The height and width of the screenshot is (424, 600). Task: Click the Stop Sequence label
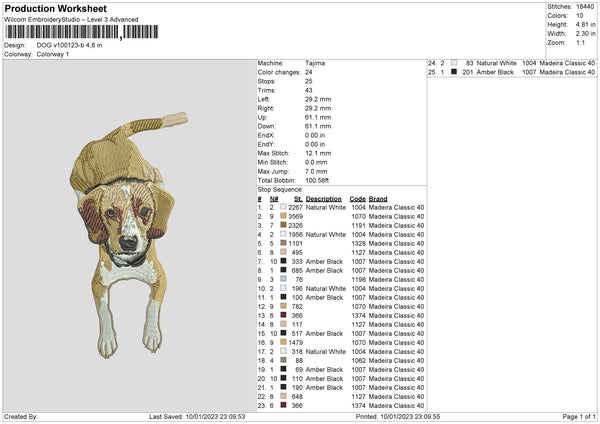[281, 188]
